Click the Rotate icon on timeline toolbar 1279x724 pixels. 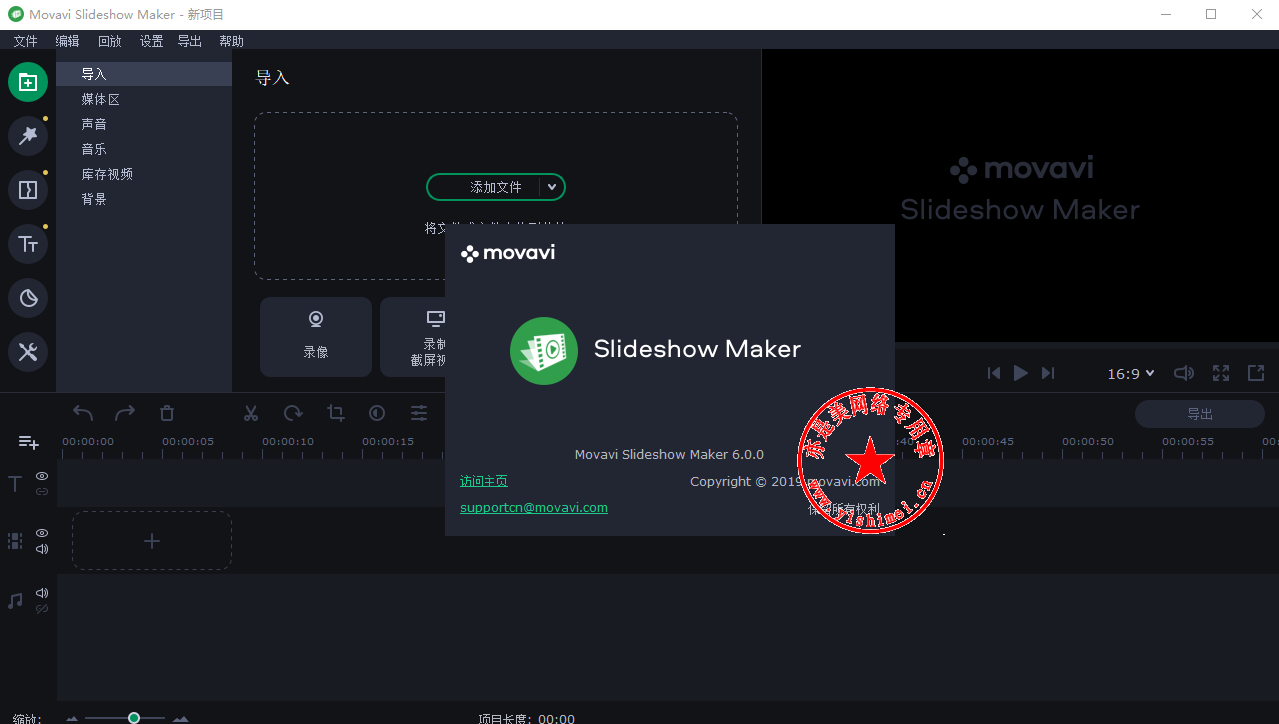click(293, 413)
